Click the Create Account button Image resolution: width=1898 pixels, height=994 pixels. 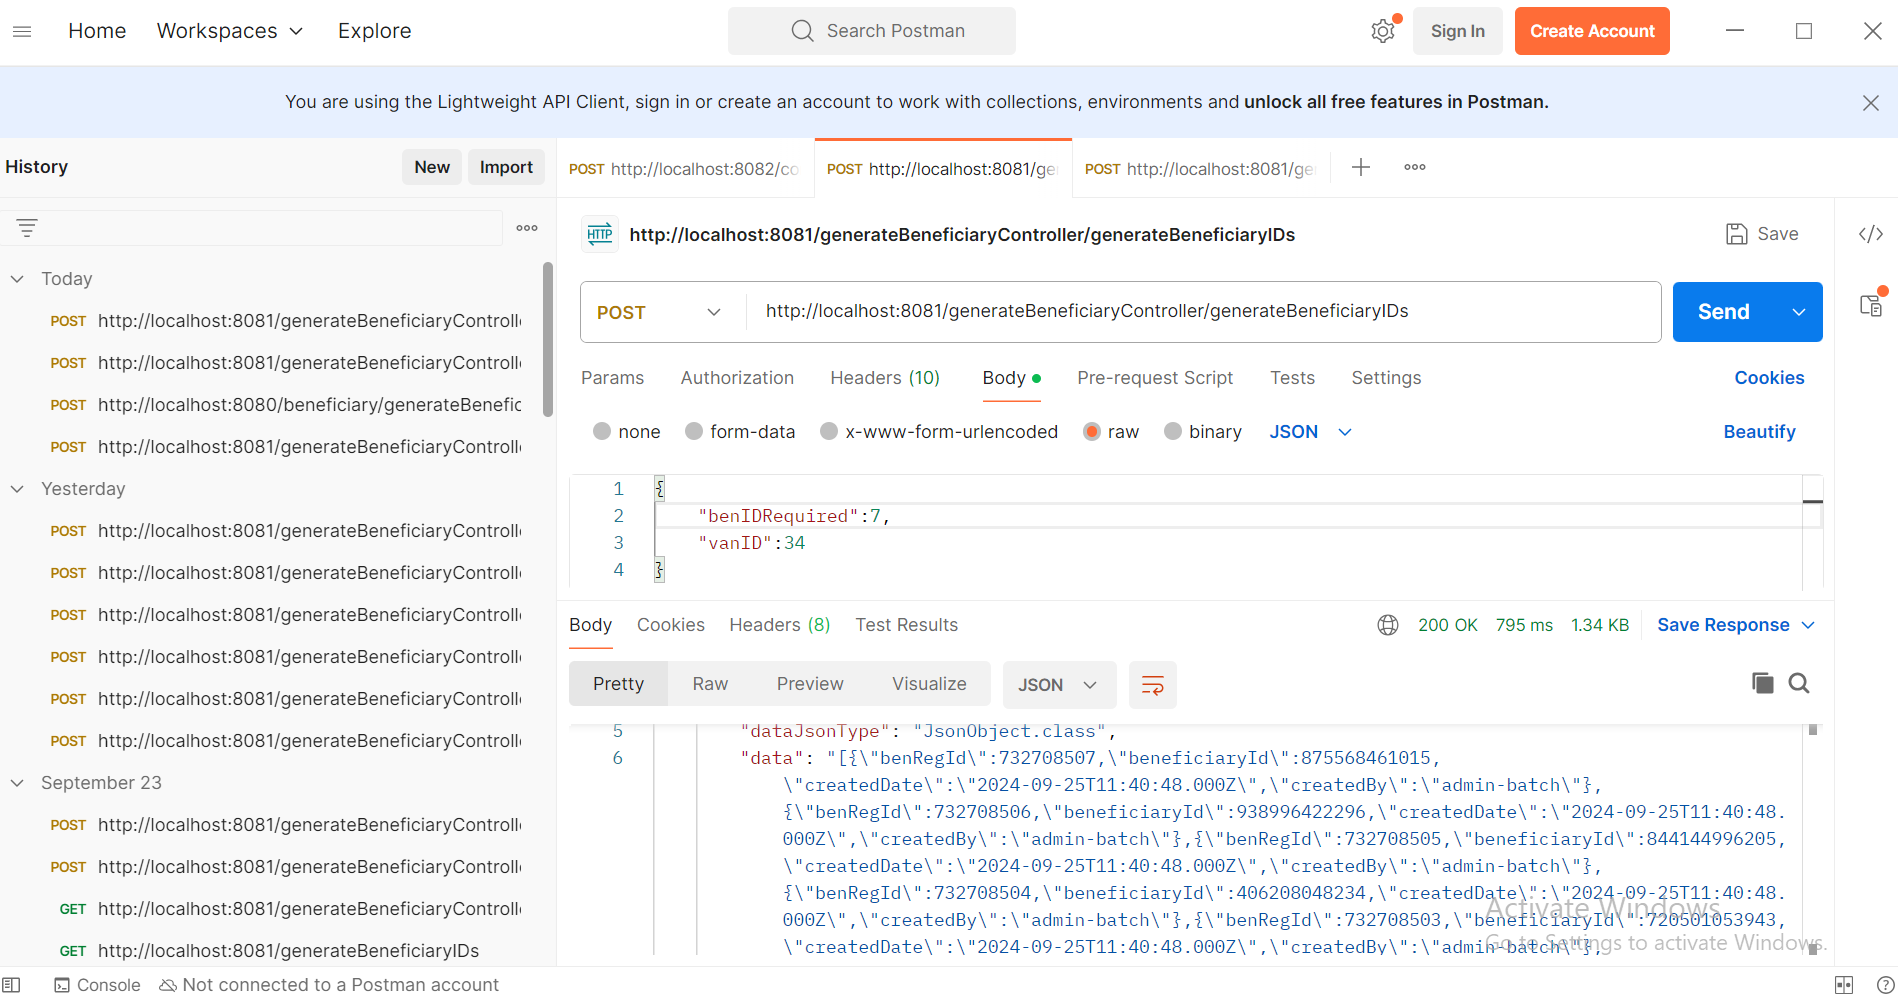click(x=1592, y=31)
